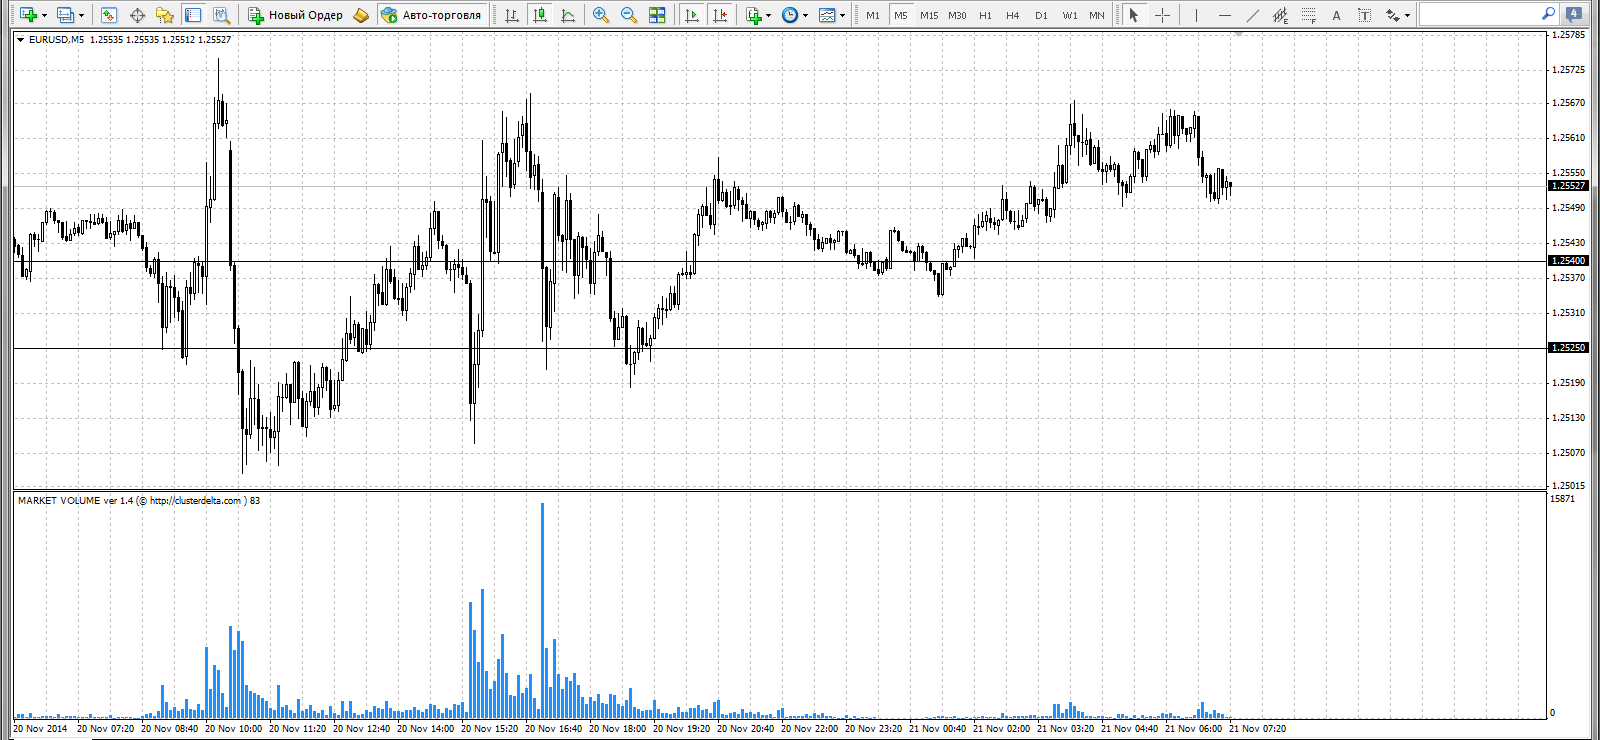Select the Fibonacci retracement tool

pos(1308,15)
